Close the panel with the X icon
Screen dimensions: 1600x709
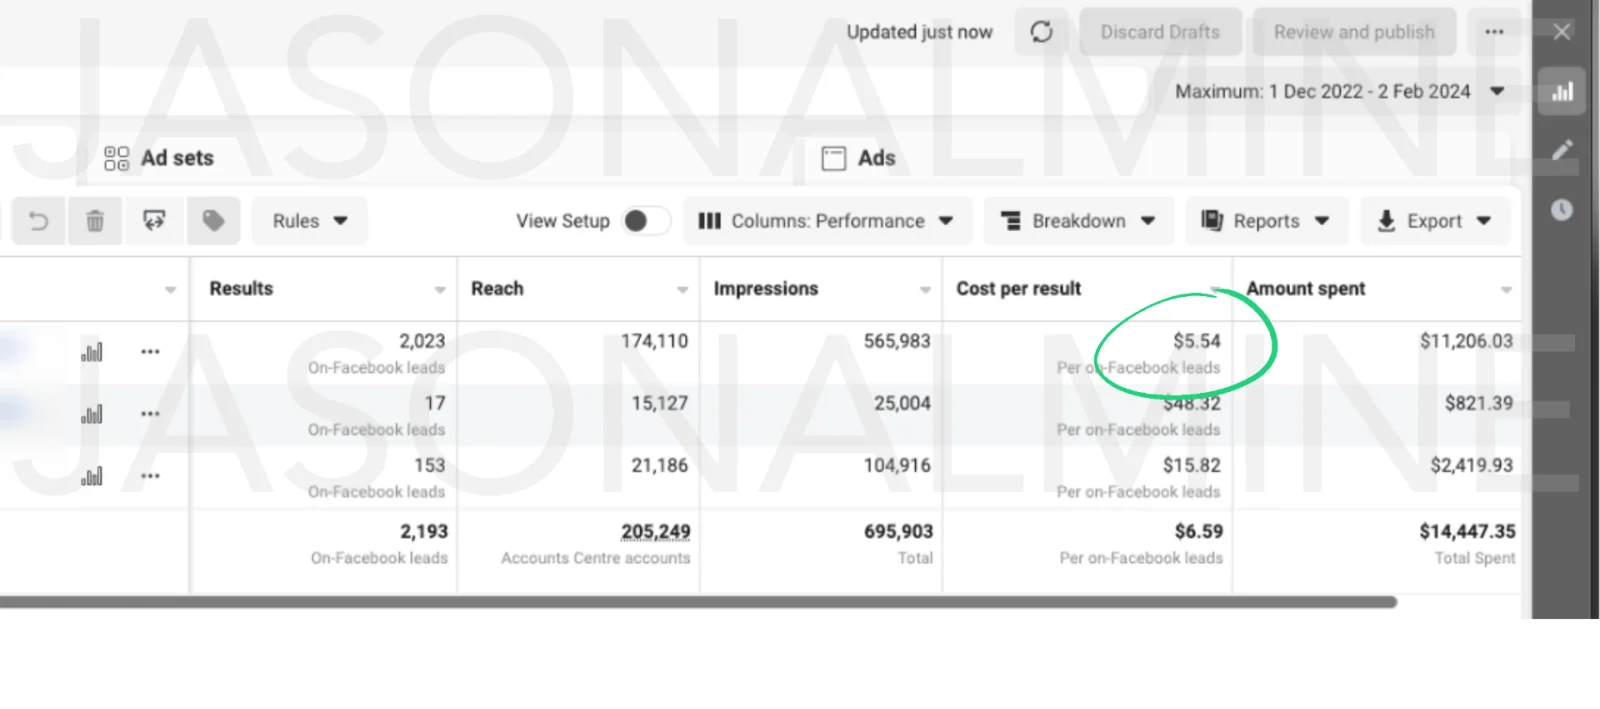1562,32
